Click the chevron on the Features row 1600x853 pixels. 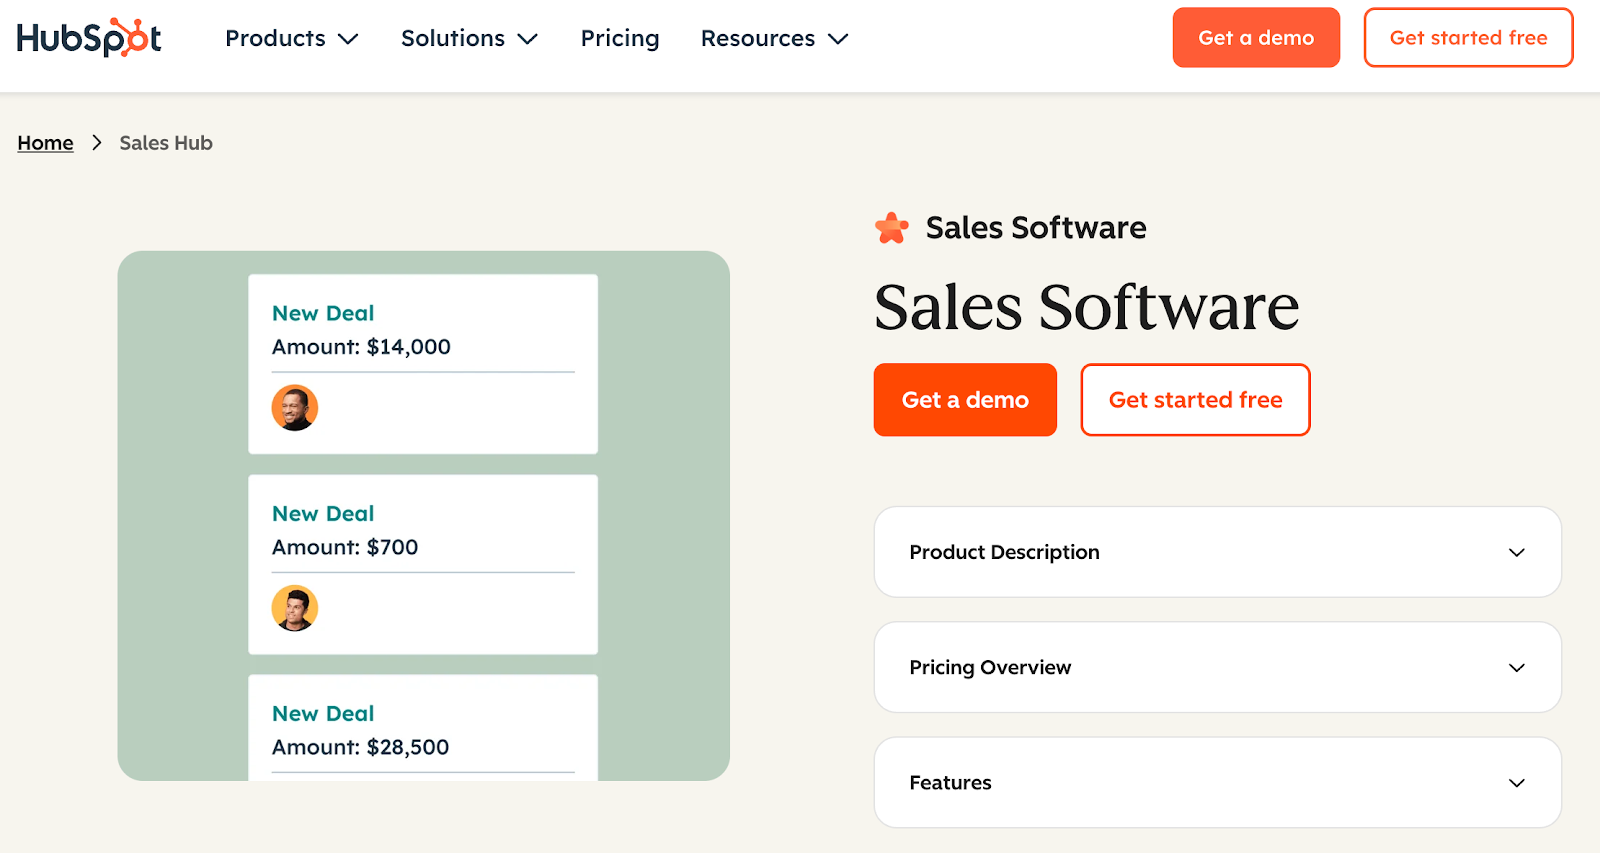point(1516,783)
